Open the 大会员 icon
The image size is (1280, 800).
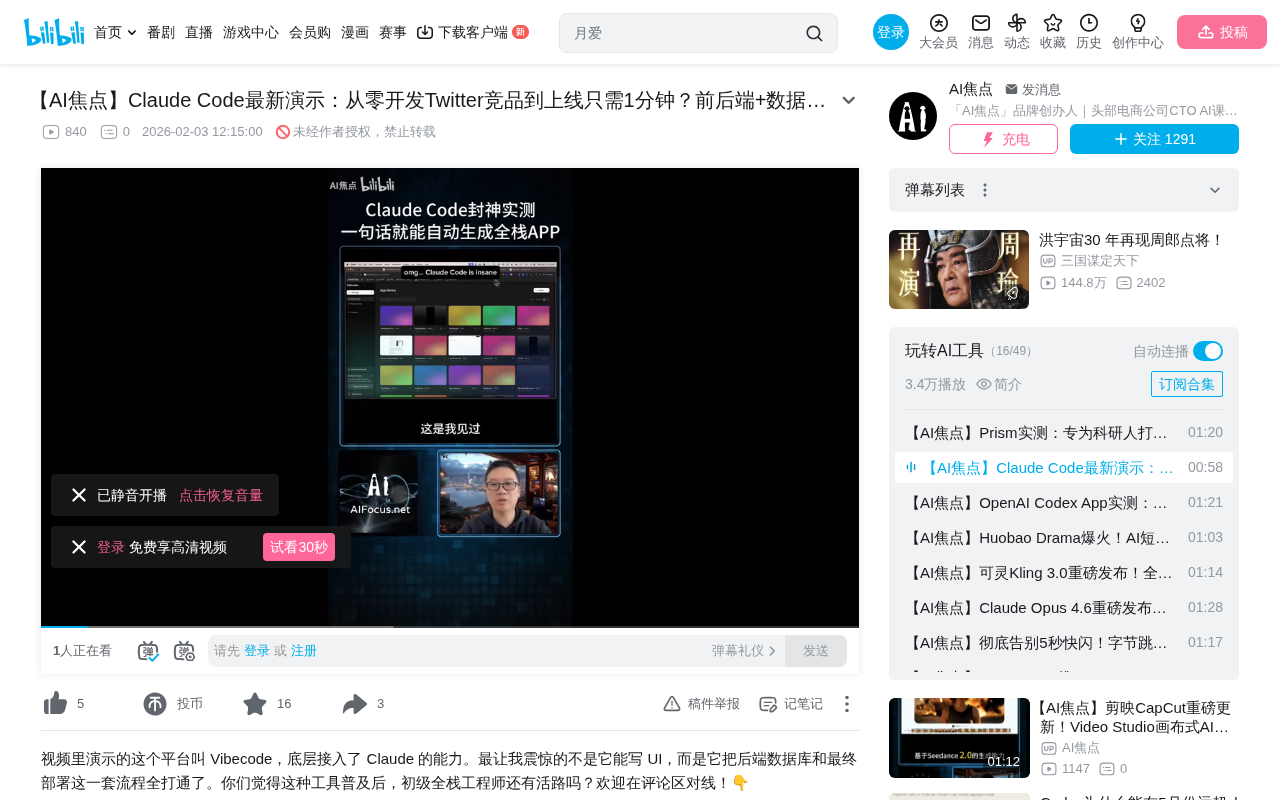(938, 23)
